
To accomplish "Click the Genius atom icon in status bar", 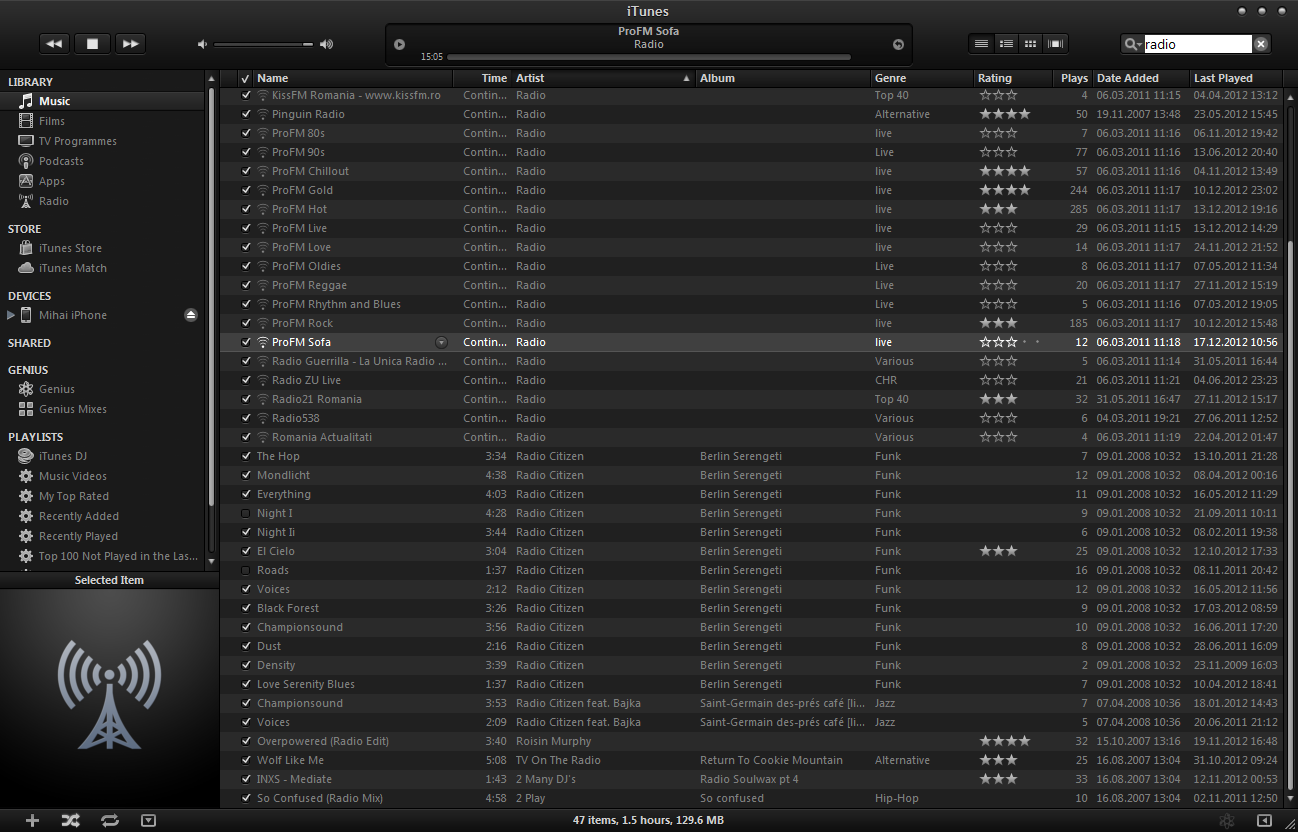I will coord(1226,821).
